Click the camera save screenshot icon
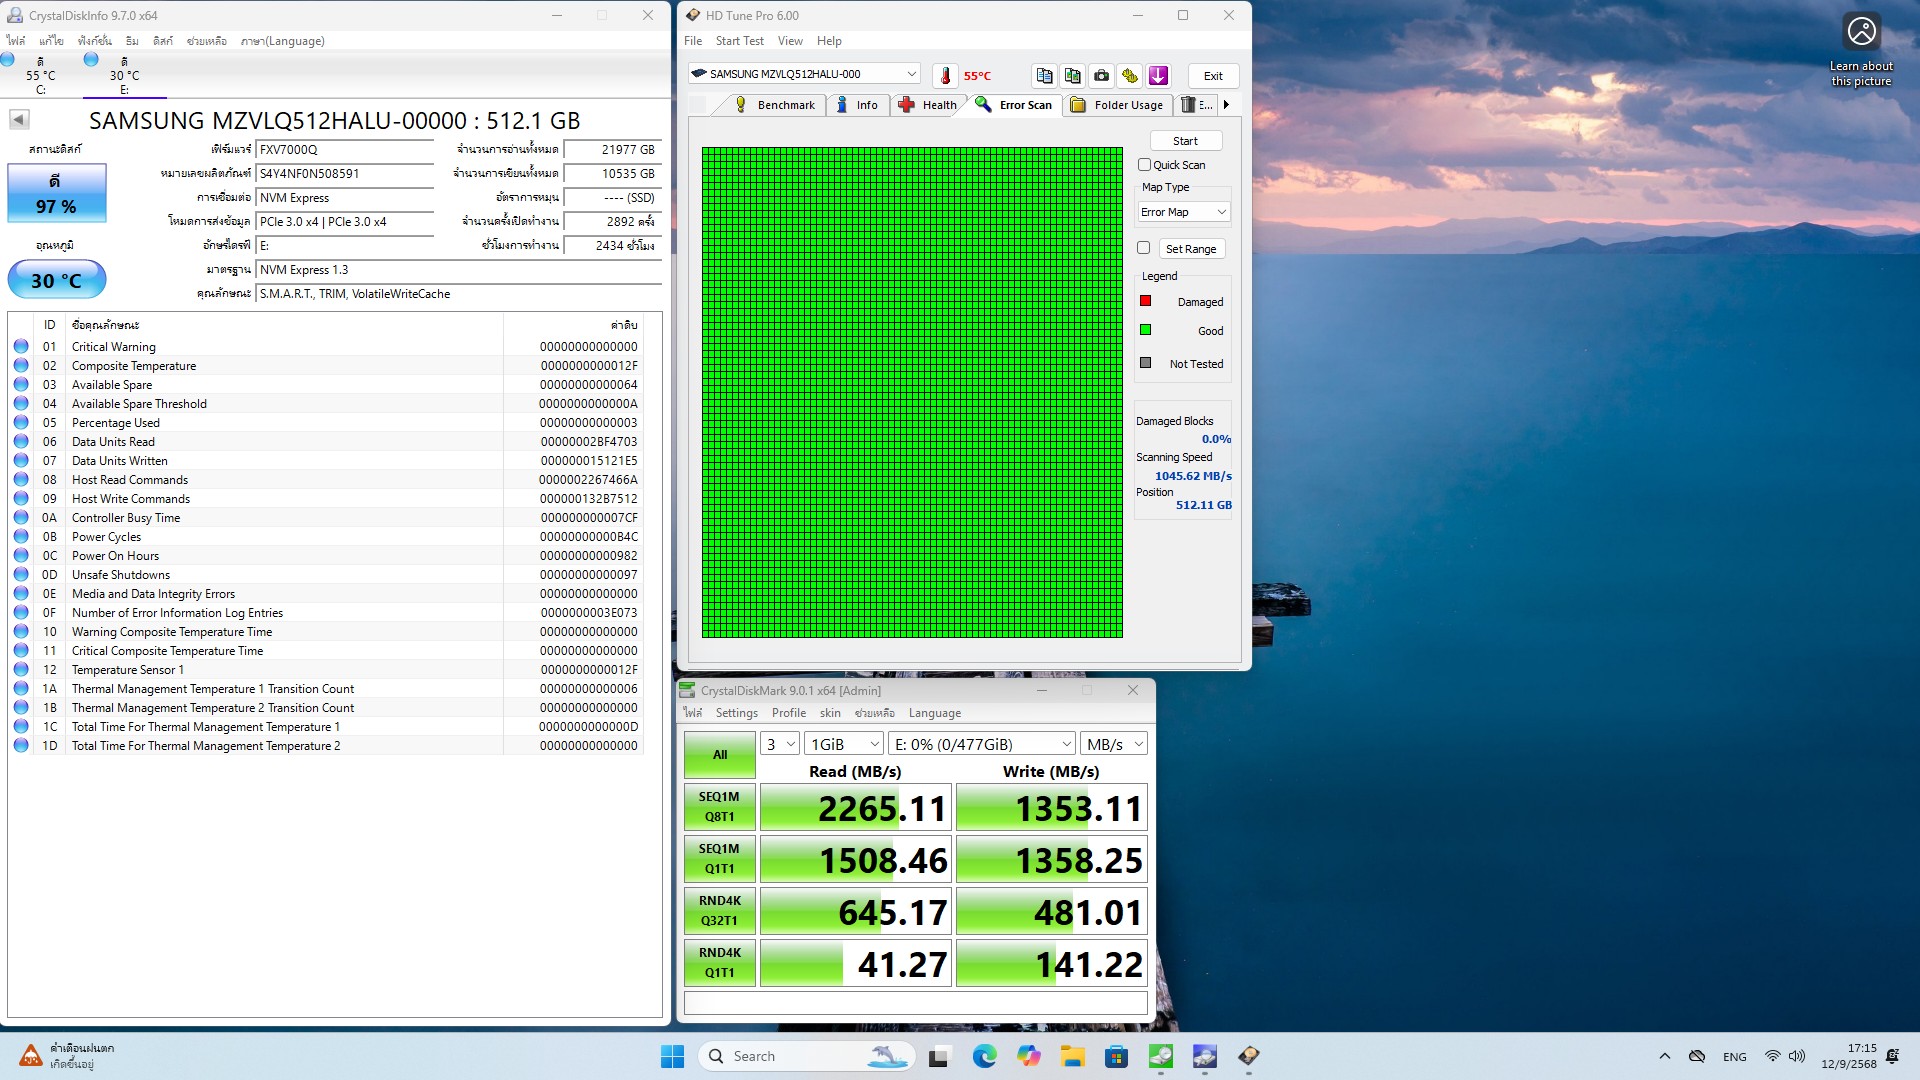This screenshot has width=1920, height=1080. click(1101, 76)
